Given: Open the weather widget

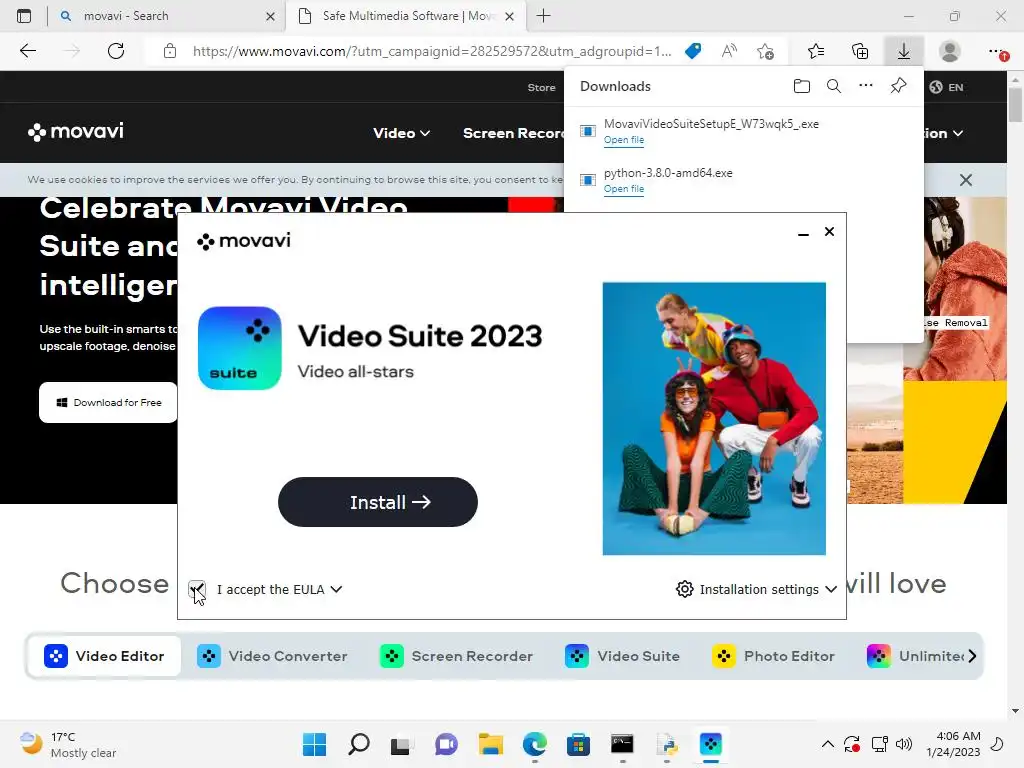Looking at the screenshot, I should pyautogui.click(x=68, y=744).
